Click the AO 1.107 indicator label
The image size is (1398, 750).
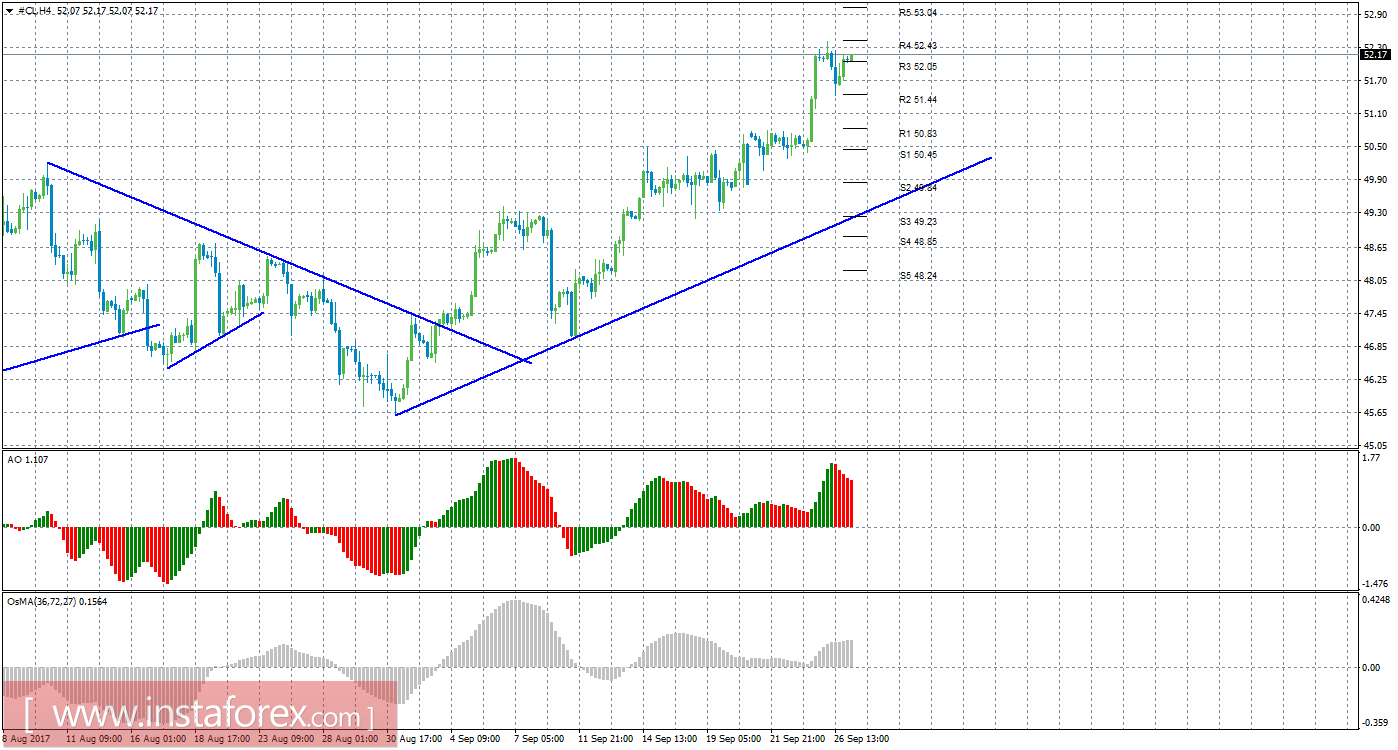[27, 459]
